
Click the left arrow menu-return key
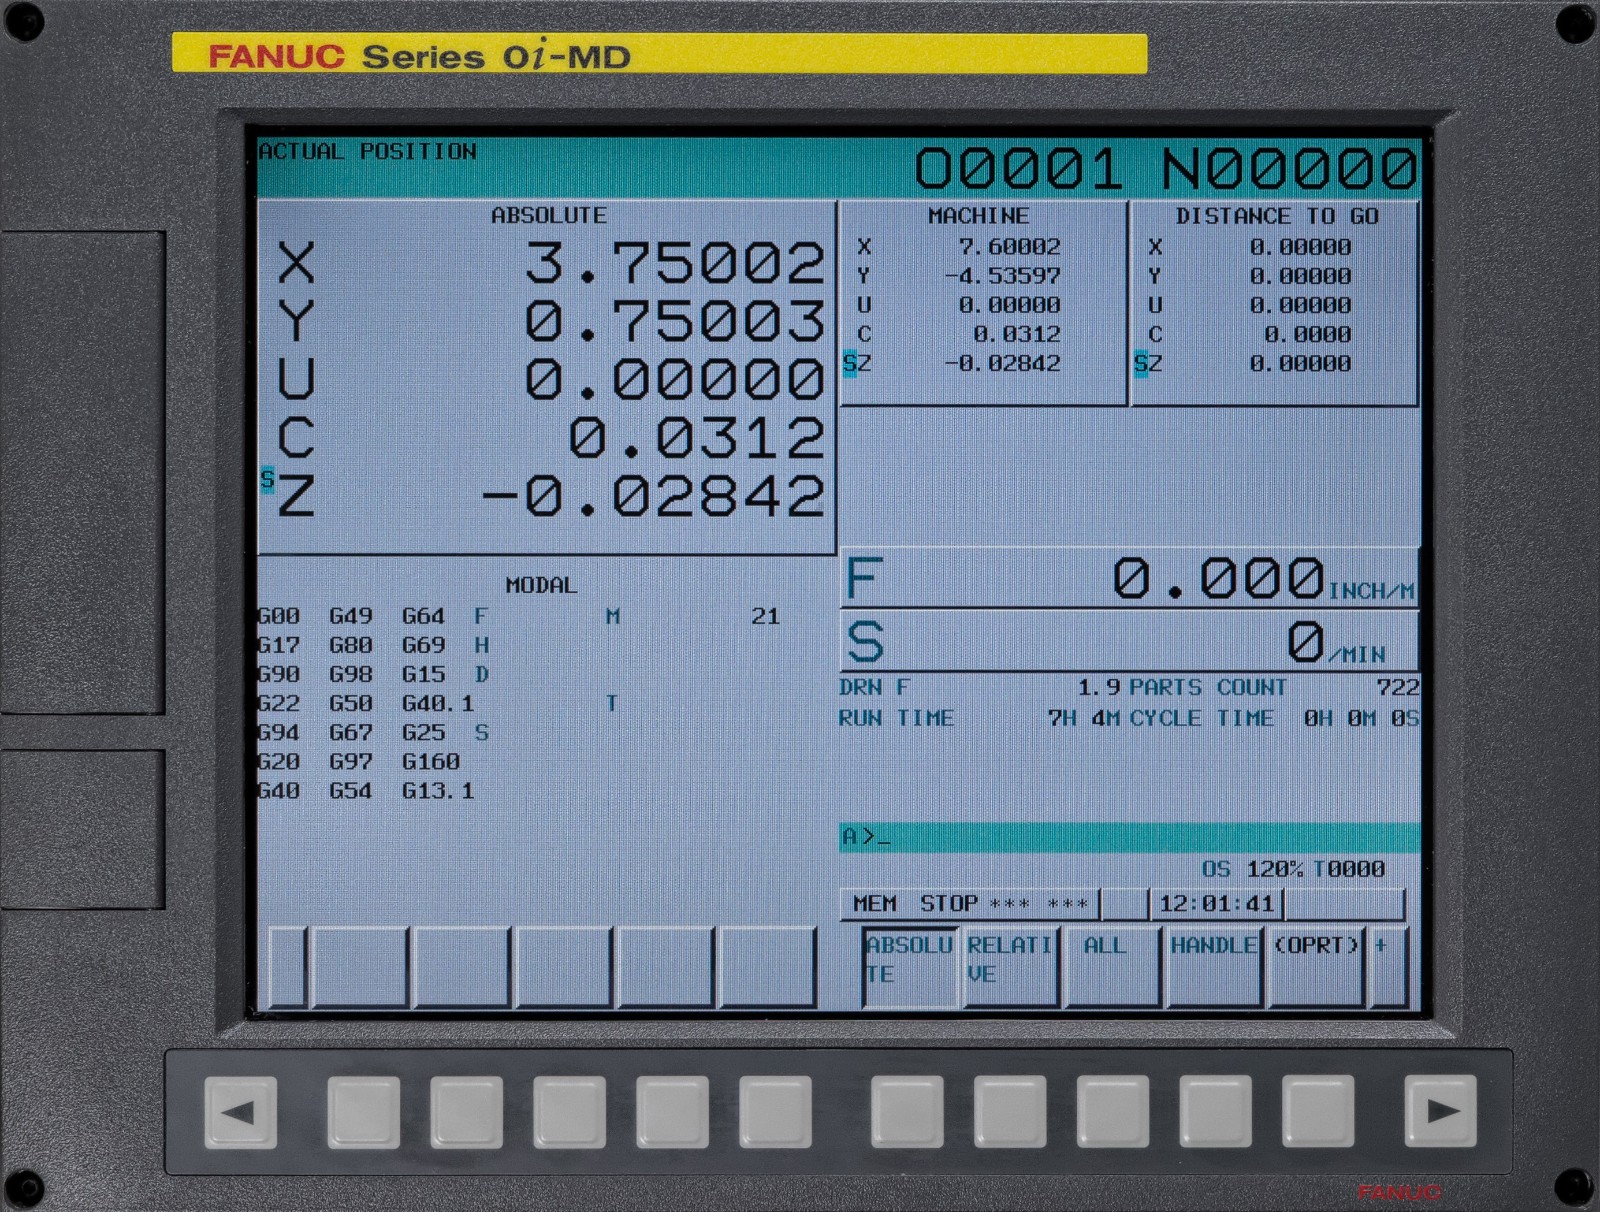tap(240, 1111)
